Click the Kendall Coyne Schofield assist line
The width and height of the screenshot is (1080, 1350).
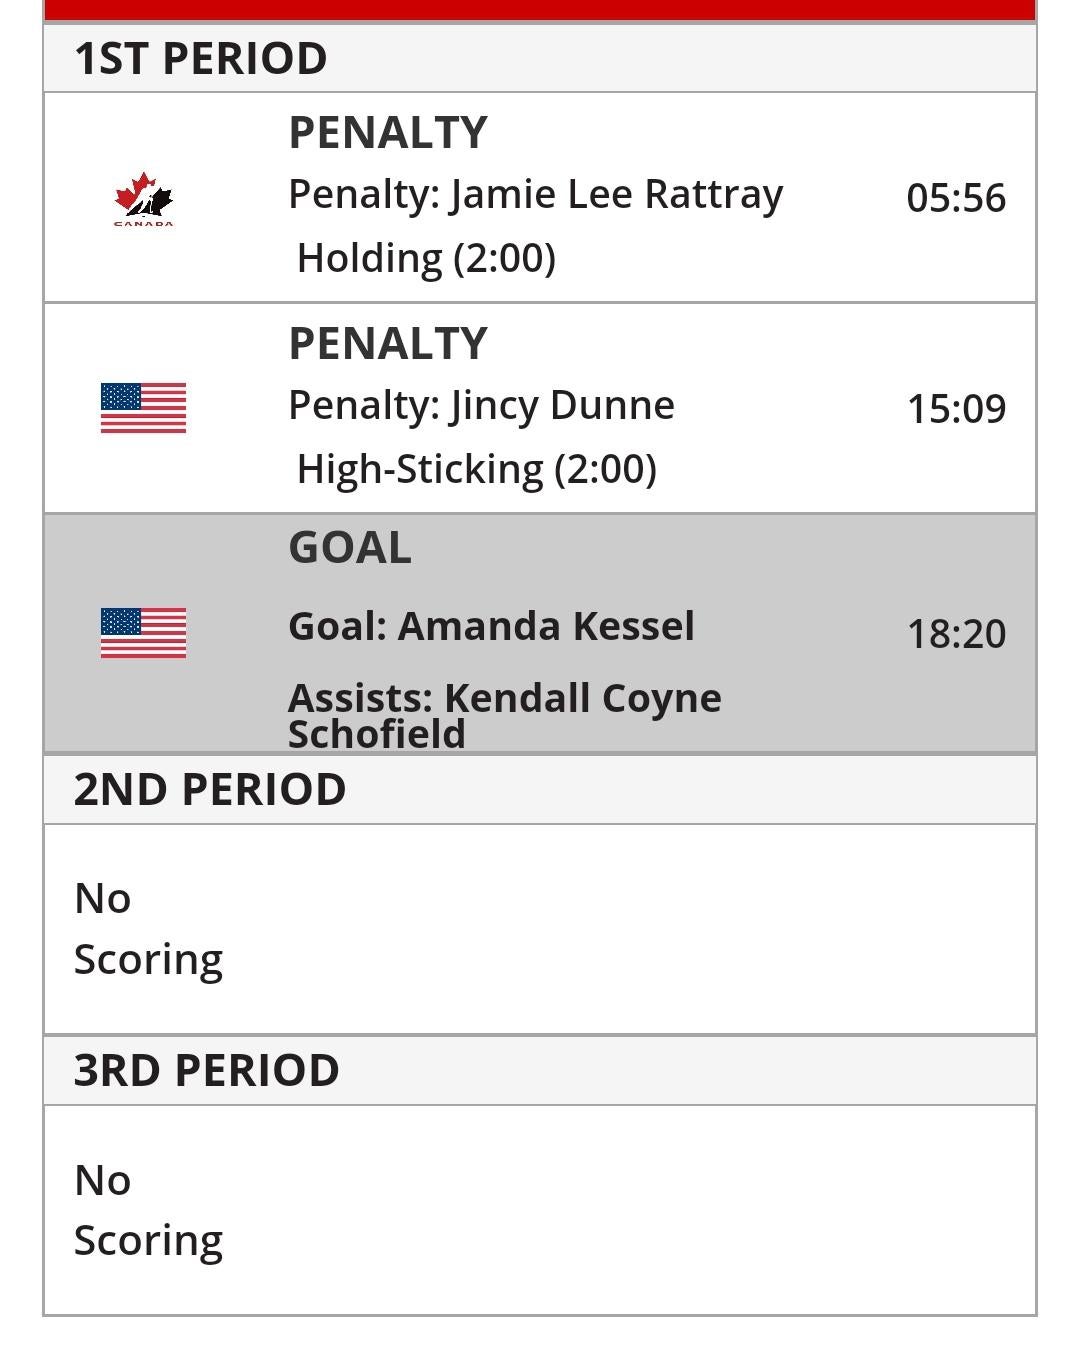point(504,715)
